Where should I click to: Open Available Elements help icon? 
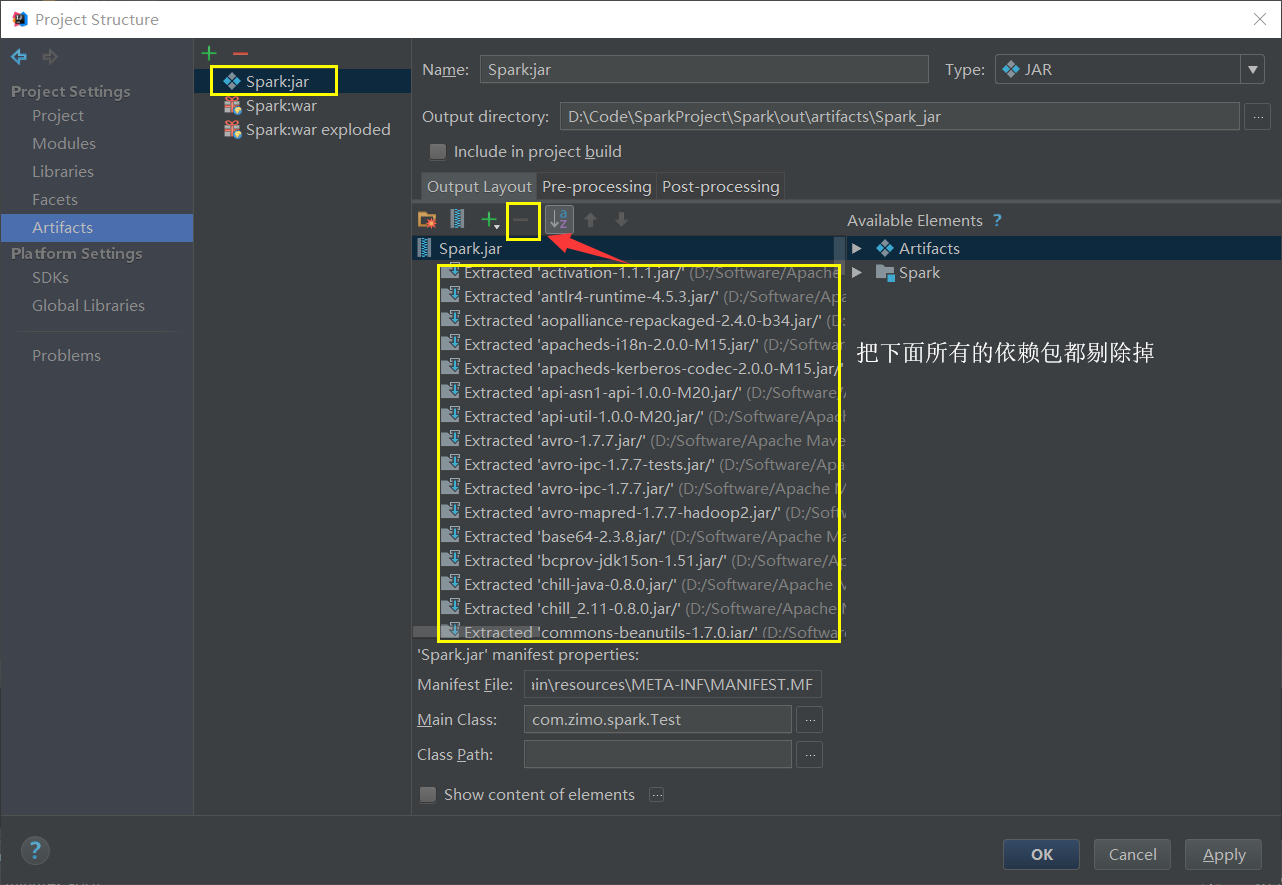pyautogui.click(x=996, y=220)
